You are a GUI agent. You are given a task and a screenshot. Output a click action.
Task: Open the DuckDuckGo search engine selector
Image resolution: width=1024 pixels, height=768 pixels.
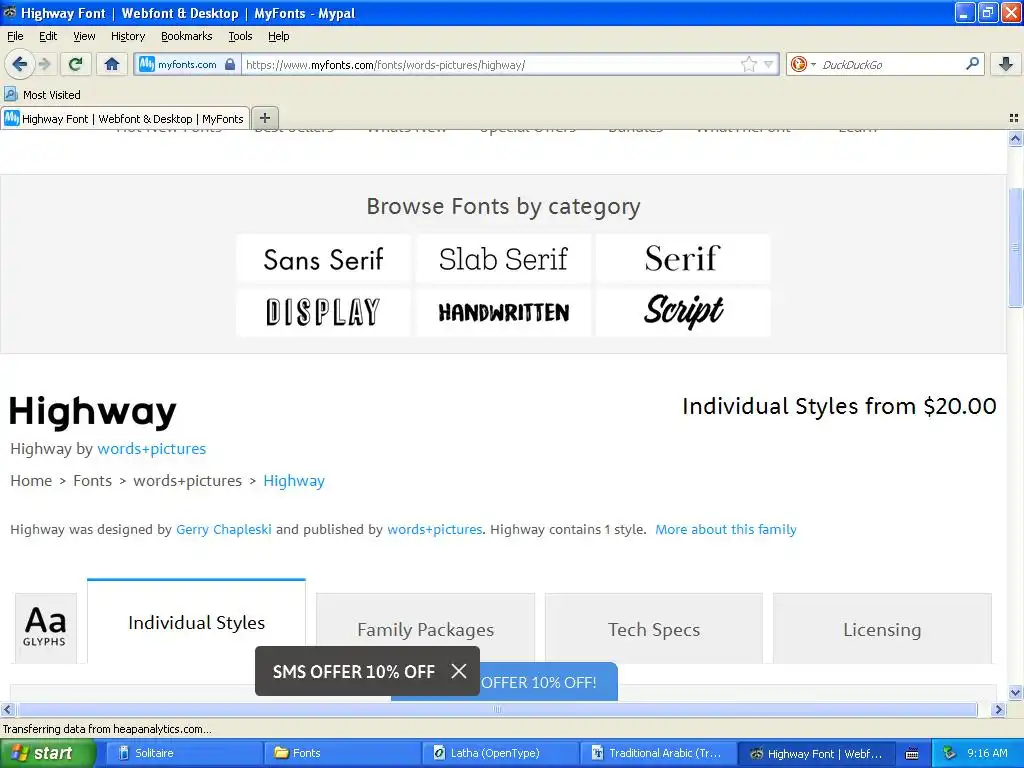(803, 64)
